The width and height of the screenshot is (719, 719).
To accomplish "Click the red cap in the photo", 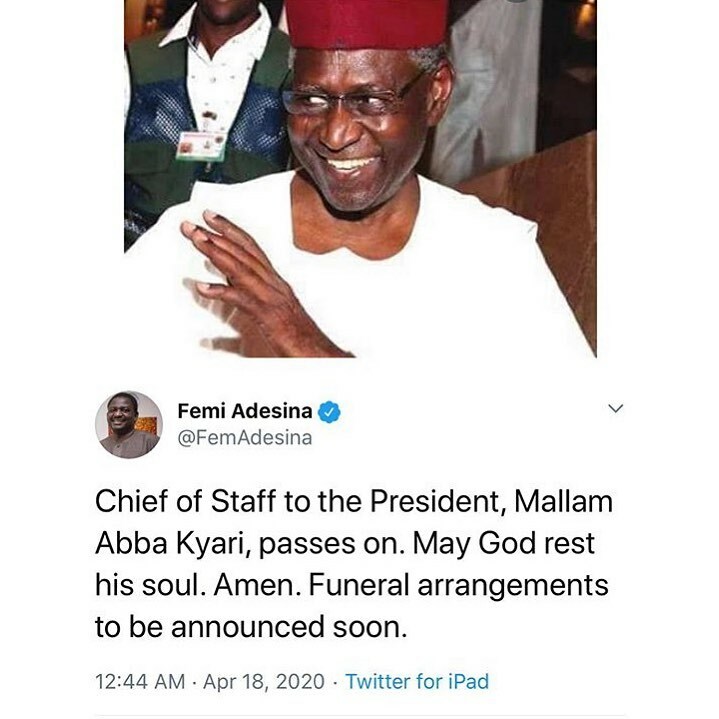I will (367, 22).
